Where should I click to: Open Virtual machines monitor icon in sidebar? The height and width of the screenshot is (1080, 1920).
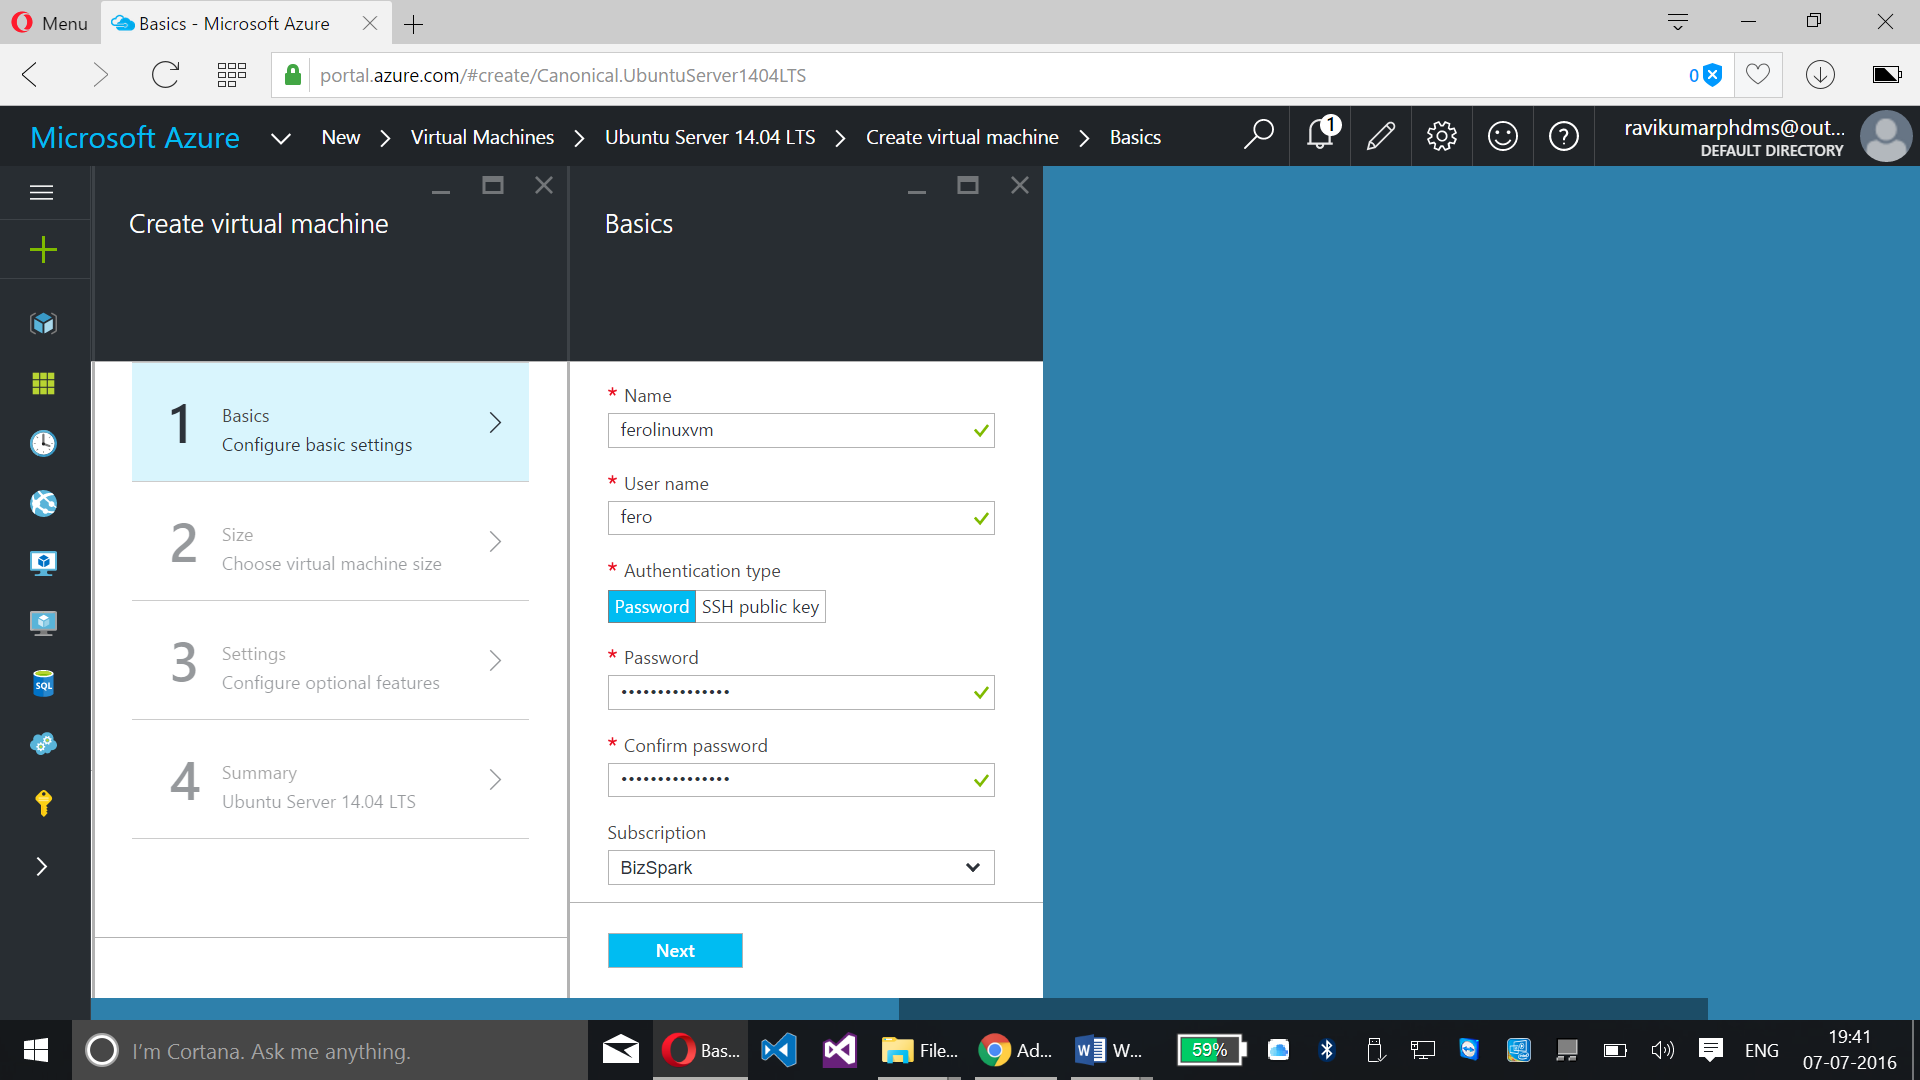pyautogui.click(x=43, y=623)
